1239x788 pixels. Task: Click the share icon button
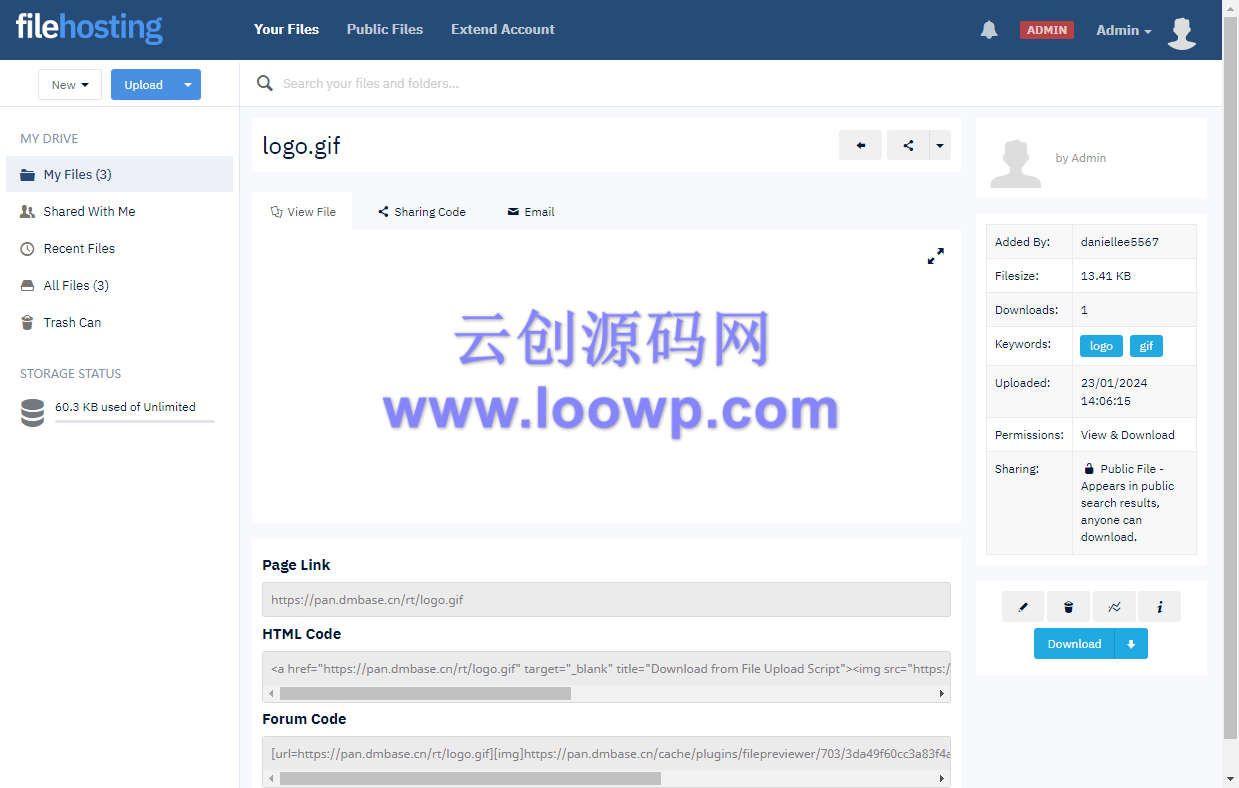pos(908,145)
